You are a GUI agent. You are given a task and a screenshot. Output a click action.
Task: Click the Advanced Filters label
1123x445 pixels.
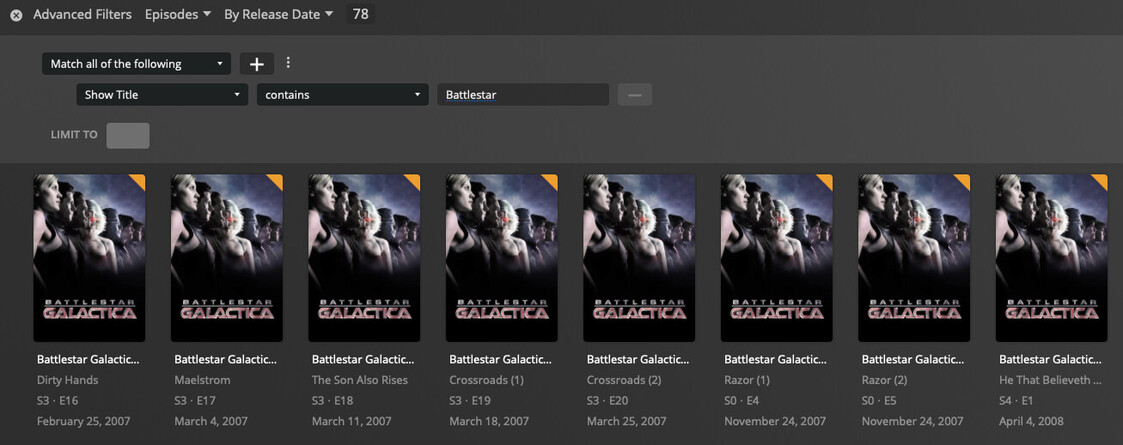tap(82, 14)
